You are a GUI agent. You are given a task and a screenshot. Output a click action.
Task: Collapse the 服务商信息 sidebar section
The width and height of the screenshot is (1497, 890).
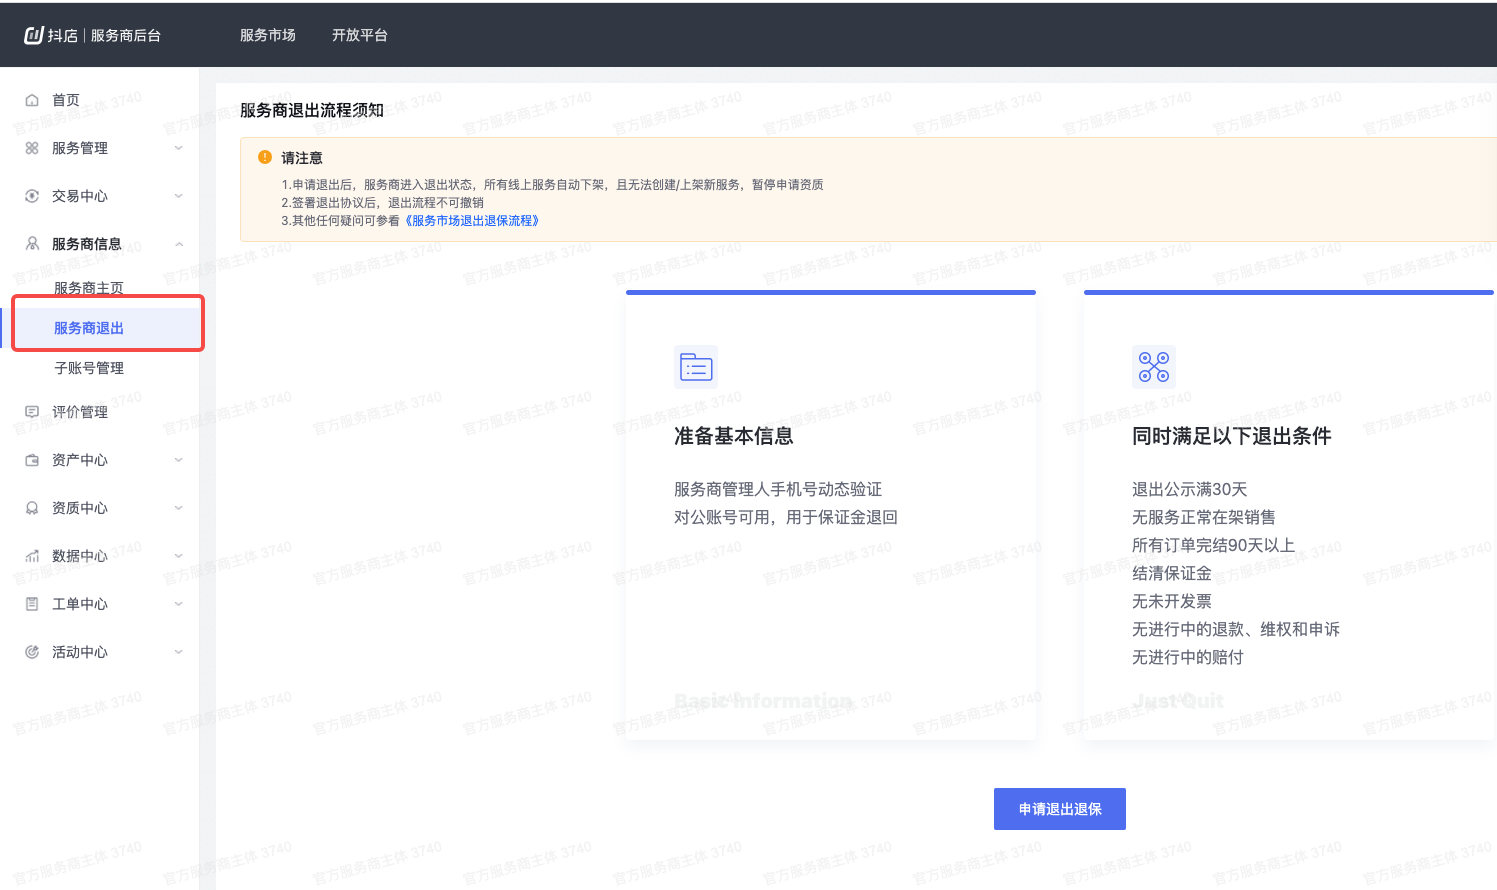tap(178, 243)
